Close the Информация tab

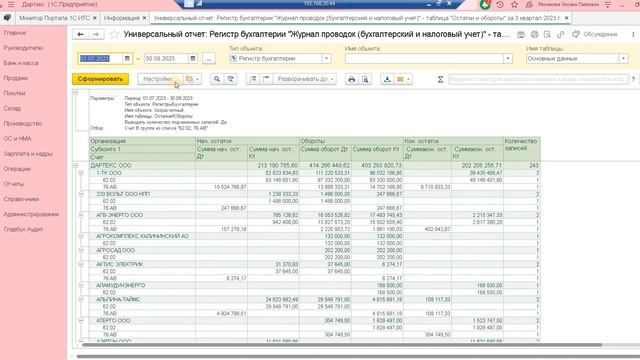coord(144,18)
